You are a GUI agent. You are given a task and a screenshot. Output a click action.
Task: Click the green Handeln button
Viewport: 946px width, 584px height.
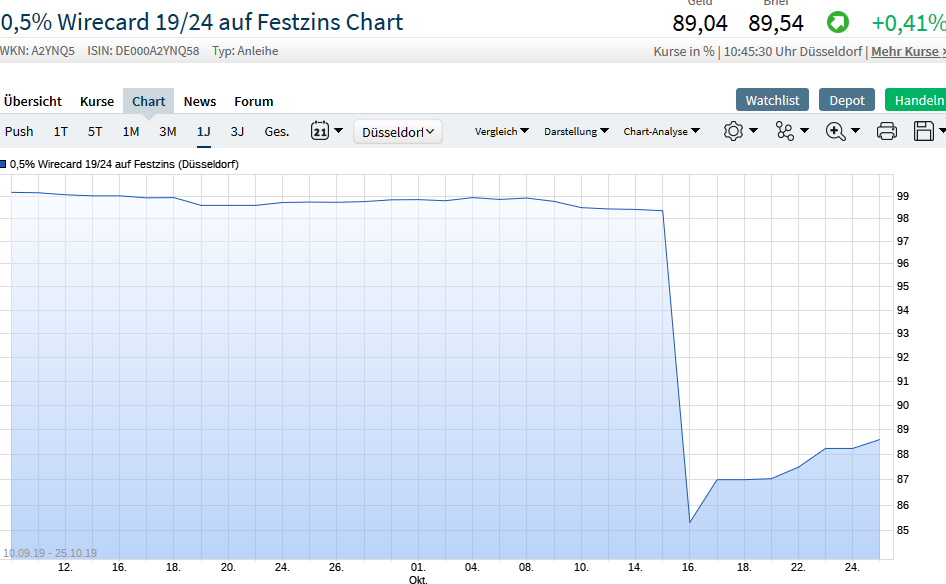pyautogui.click(x=915, y=100)
